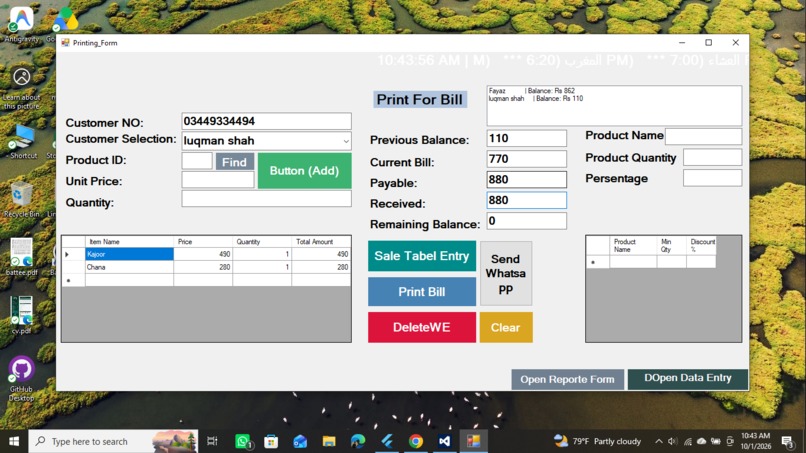Click the Printing_Form taskbar icon
The width and height of the screenshot is (806, 453).
[473, 441]
